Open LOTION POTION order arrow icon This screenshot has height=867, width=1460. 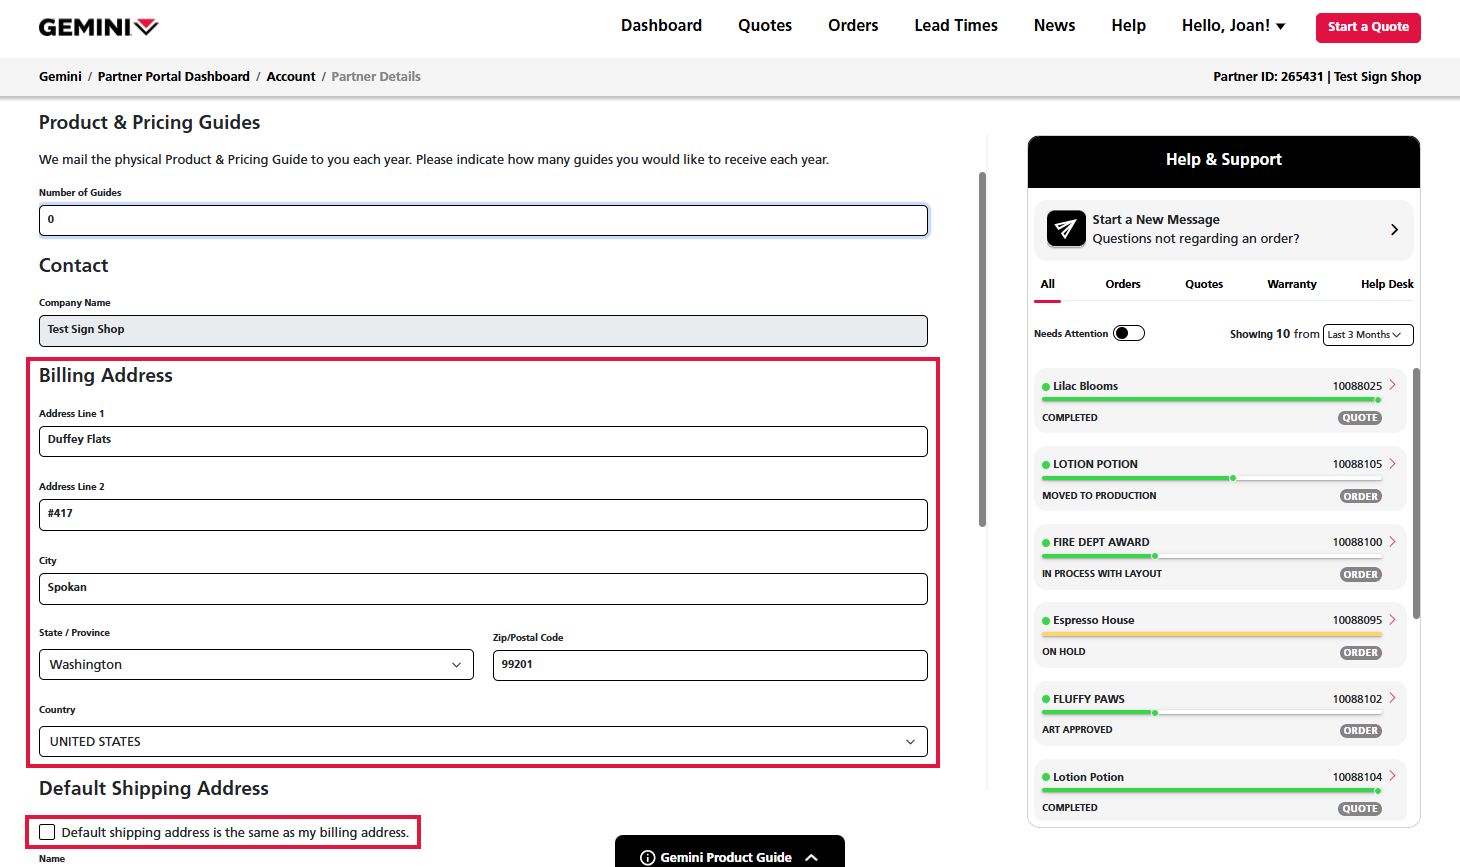point(1392,463)
